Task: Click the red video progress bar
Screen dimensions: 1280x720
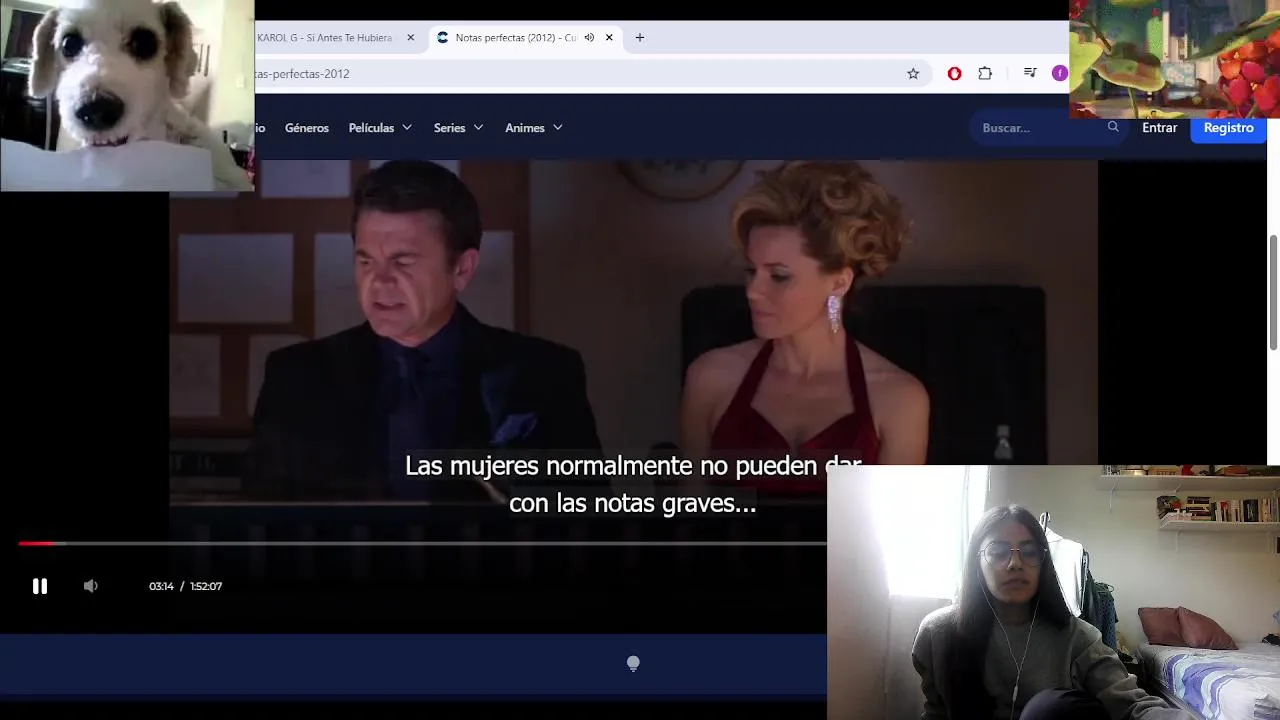Action: [36, 543]
